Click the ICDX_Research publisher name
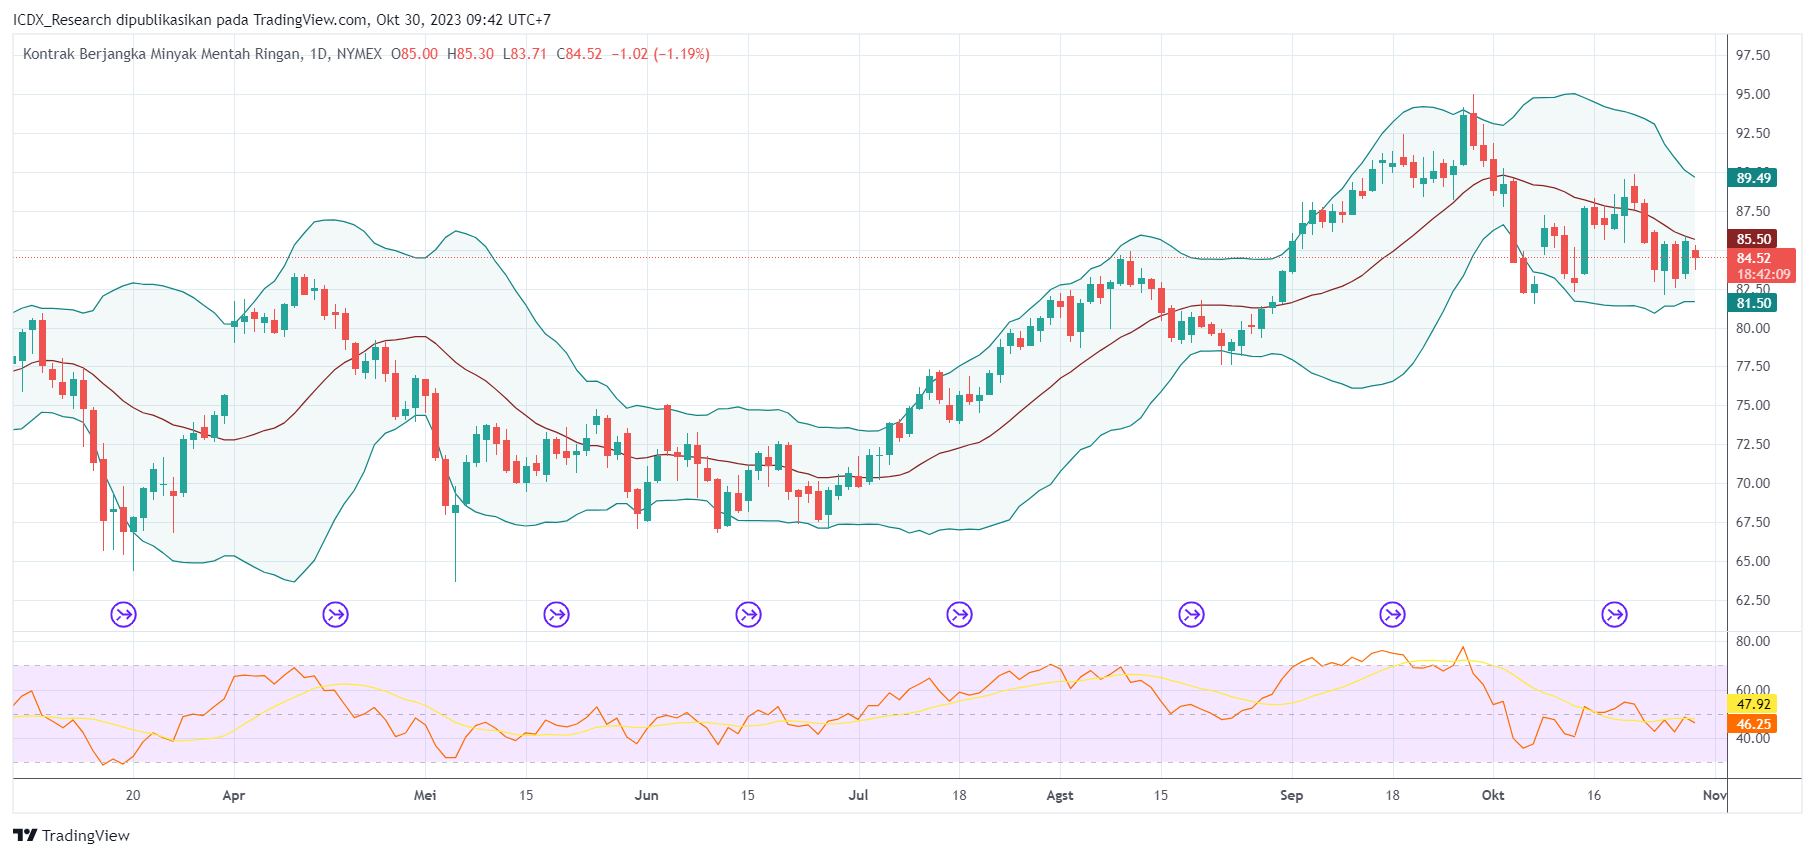This screenshot has width=1815, height=857. tap(62, 20)
